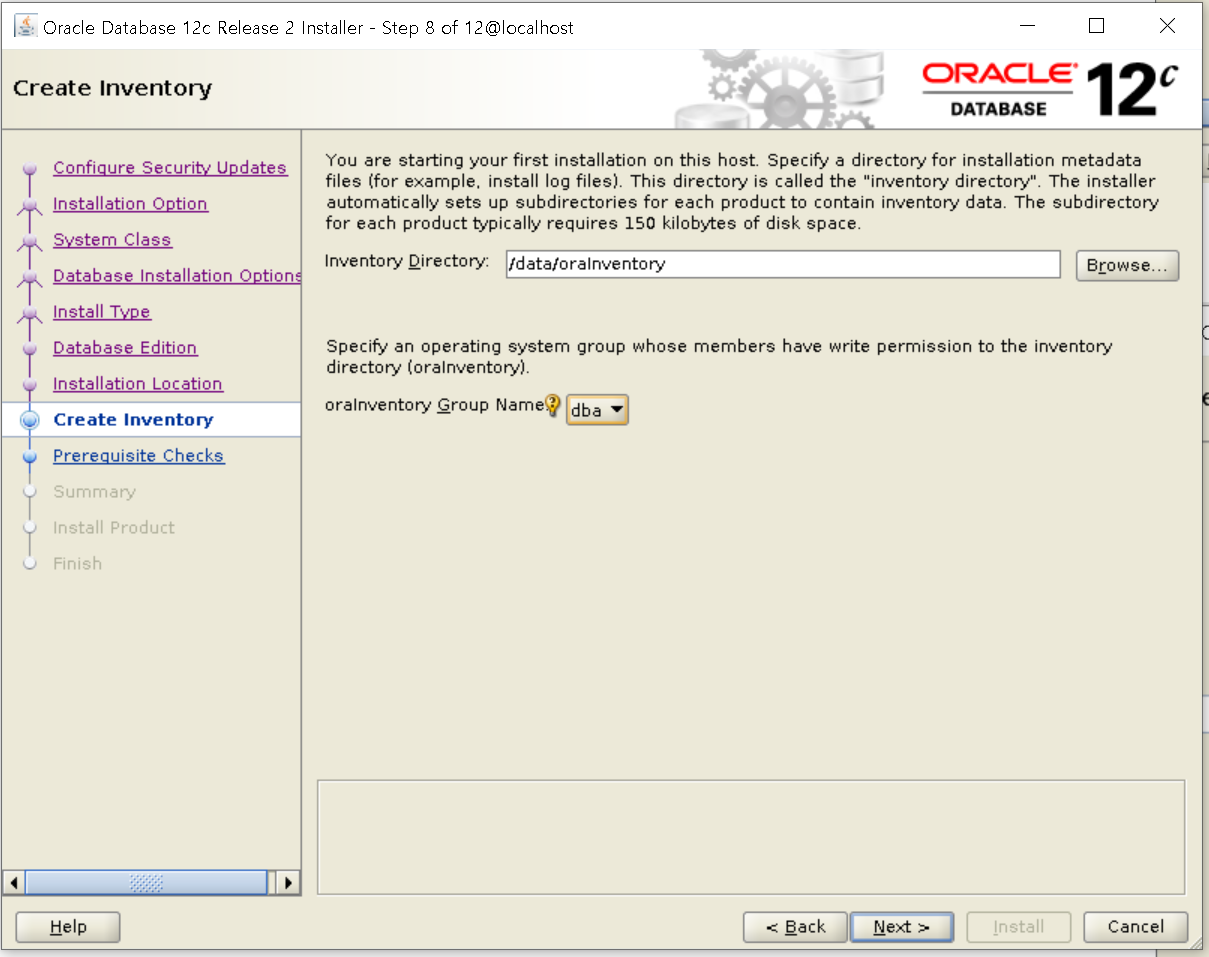Screen dimensions: 1209x957
Task: Click the "oraInventory Group Name" label
Action: (x=434, y=405)
